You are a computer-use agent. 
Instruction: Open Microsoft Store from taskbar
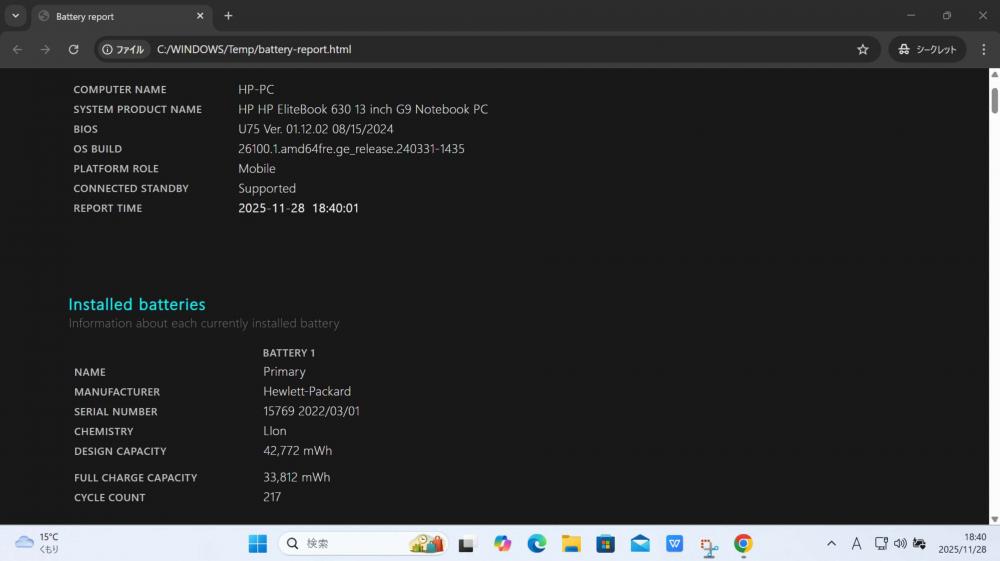[605, 543]
